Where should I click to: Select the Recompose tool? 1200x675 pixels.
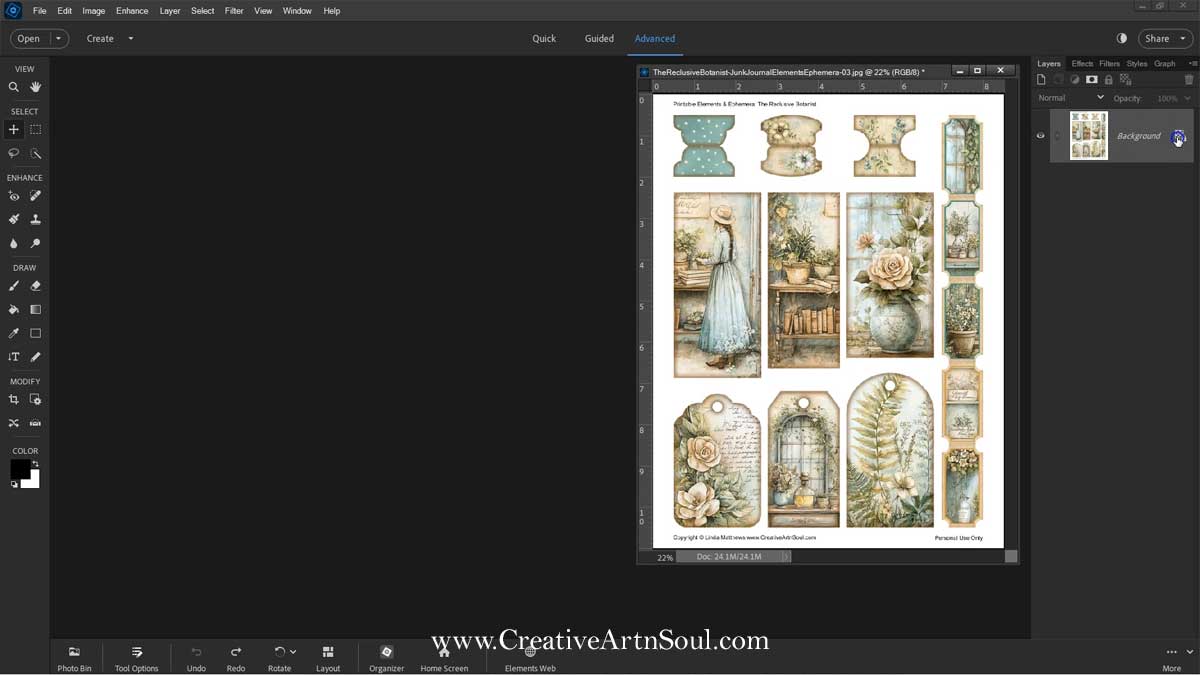click(x=36, y=399)
